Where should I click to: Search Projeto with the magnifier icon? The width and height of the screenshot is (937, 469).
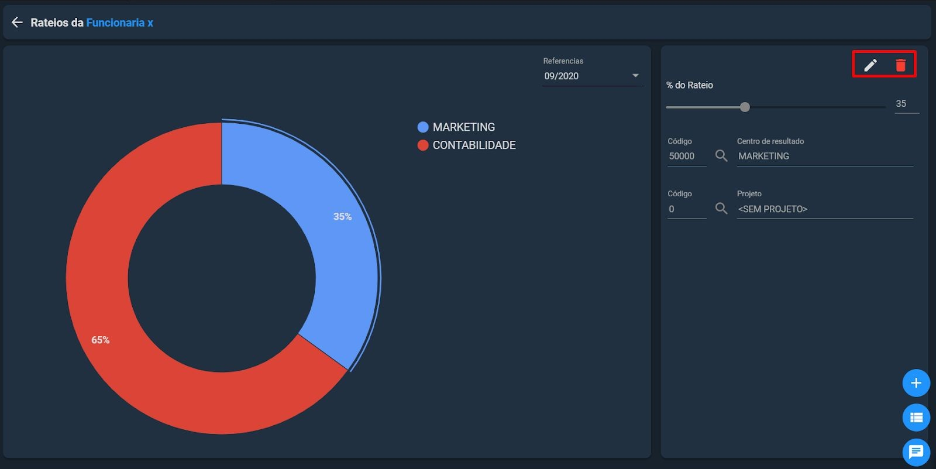tap(721, 209)
